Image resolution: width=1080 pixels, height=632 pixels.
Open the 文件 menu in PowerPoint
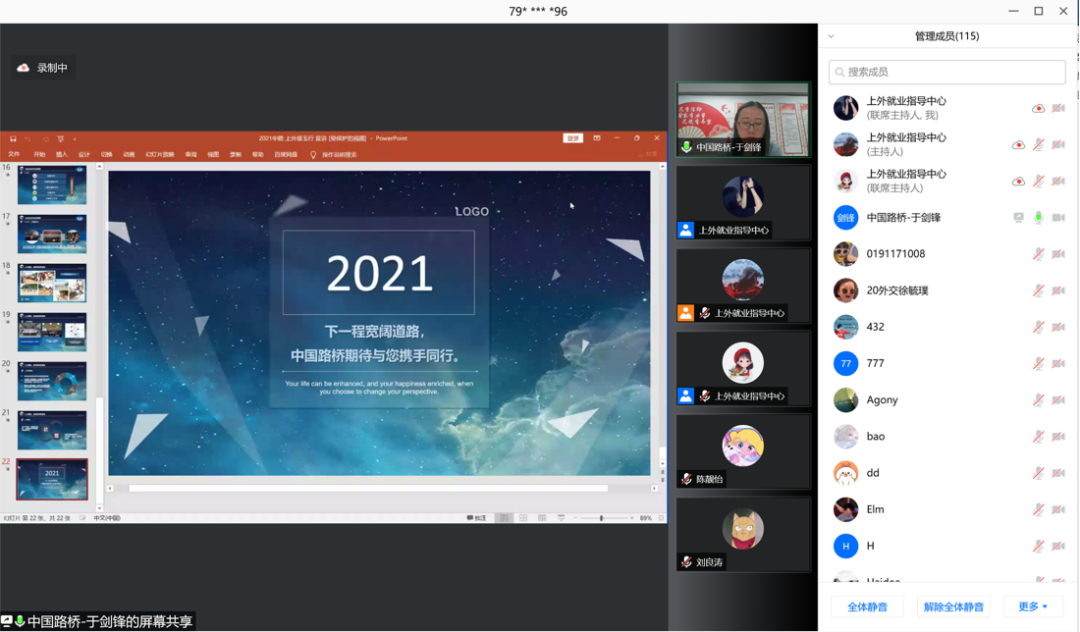(x=14, y=155)
